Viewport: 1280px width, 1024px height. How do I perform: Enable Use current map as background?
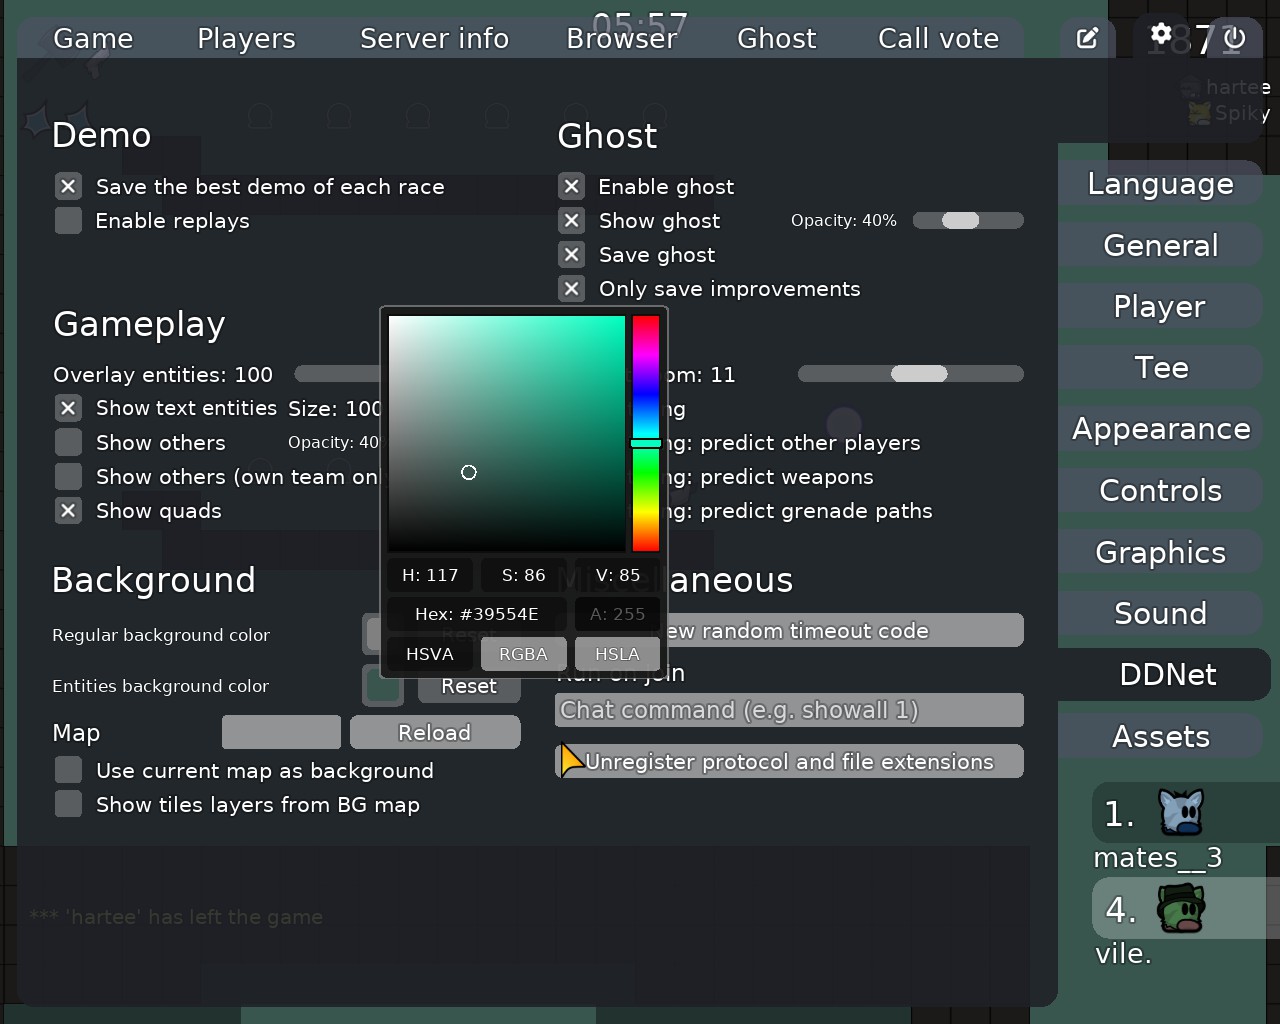click(68, 771)
